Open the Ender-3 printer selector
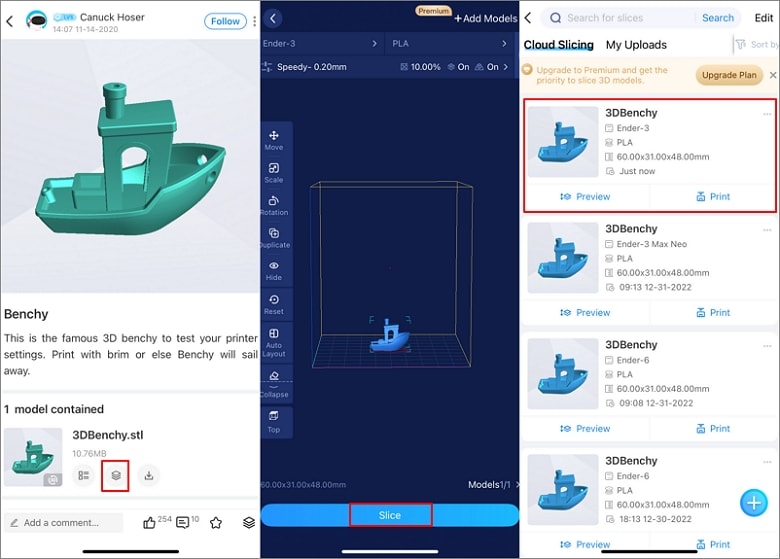Viewport: 780px width, 559px height. tap(321, 43)
